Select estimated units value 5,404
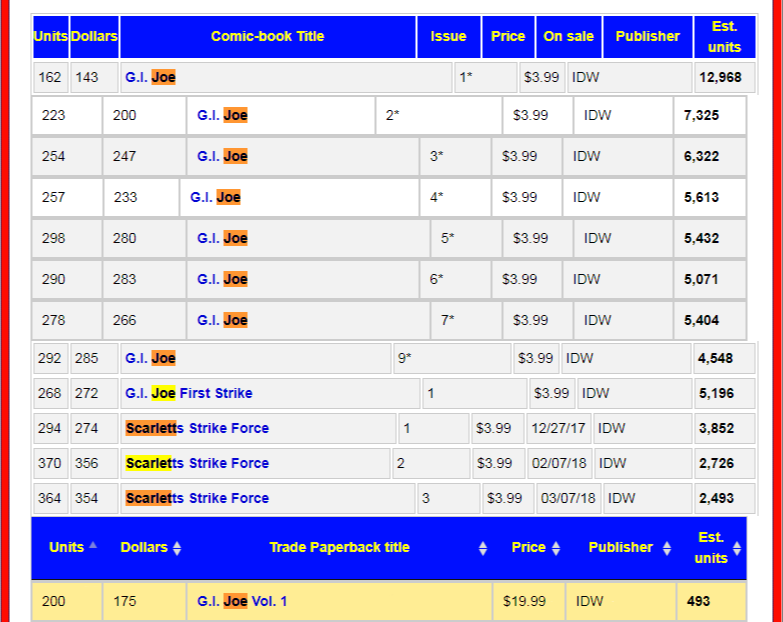783x622 pixels. pyautogui.click(x=701, y=320)
